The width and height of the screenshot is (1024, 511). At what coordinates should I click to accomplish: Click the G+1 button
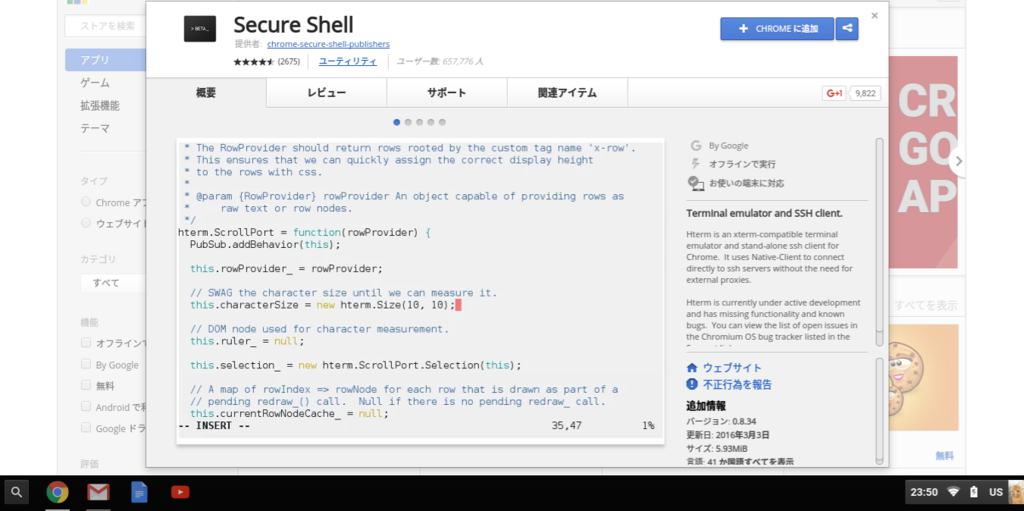(x=835, y=93)
